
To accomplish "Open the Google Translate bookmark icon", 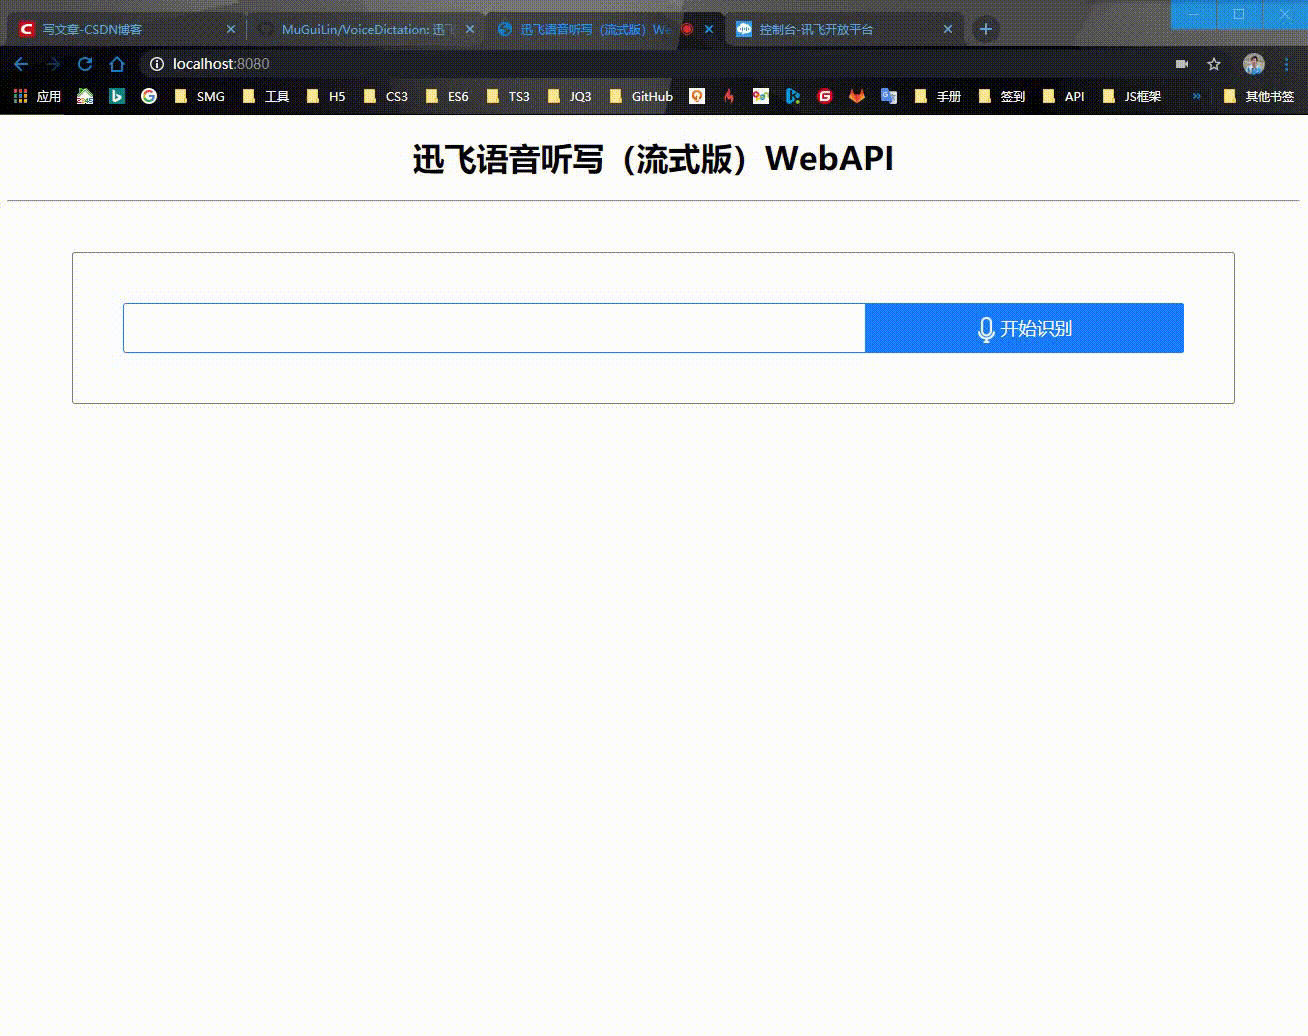I will 889,96.
